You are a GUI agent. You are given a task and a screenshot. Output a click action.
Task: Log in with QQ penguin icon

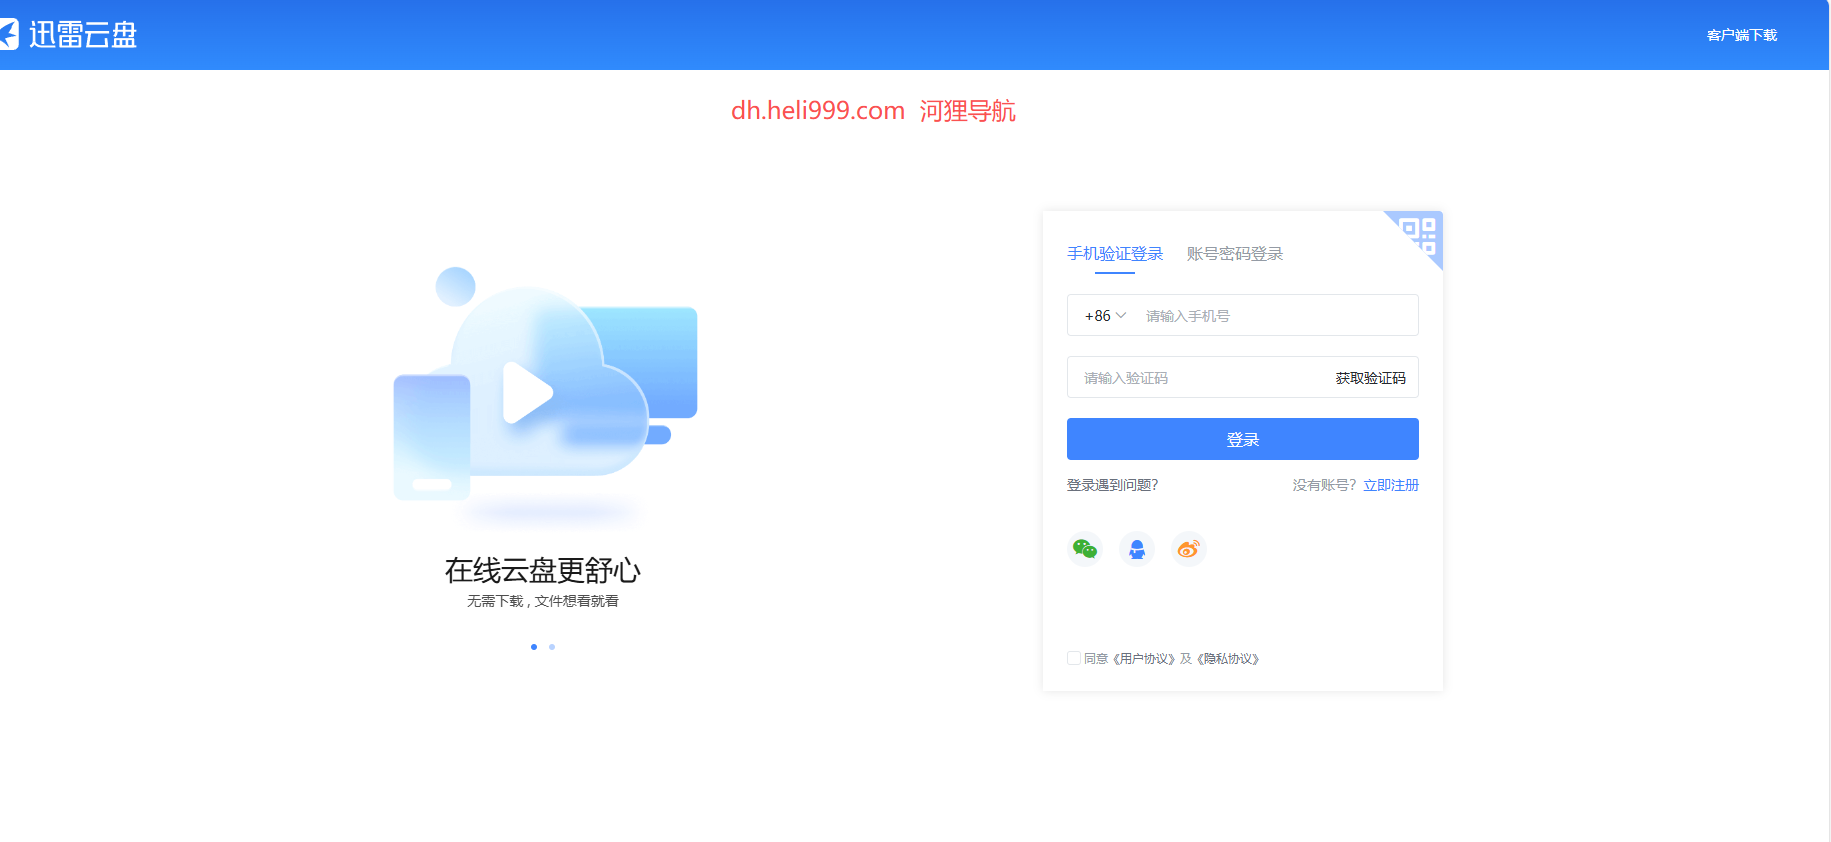1137,549
